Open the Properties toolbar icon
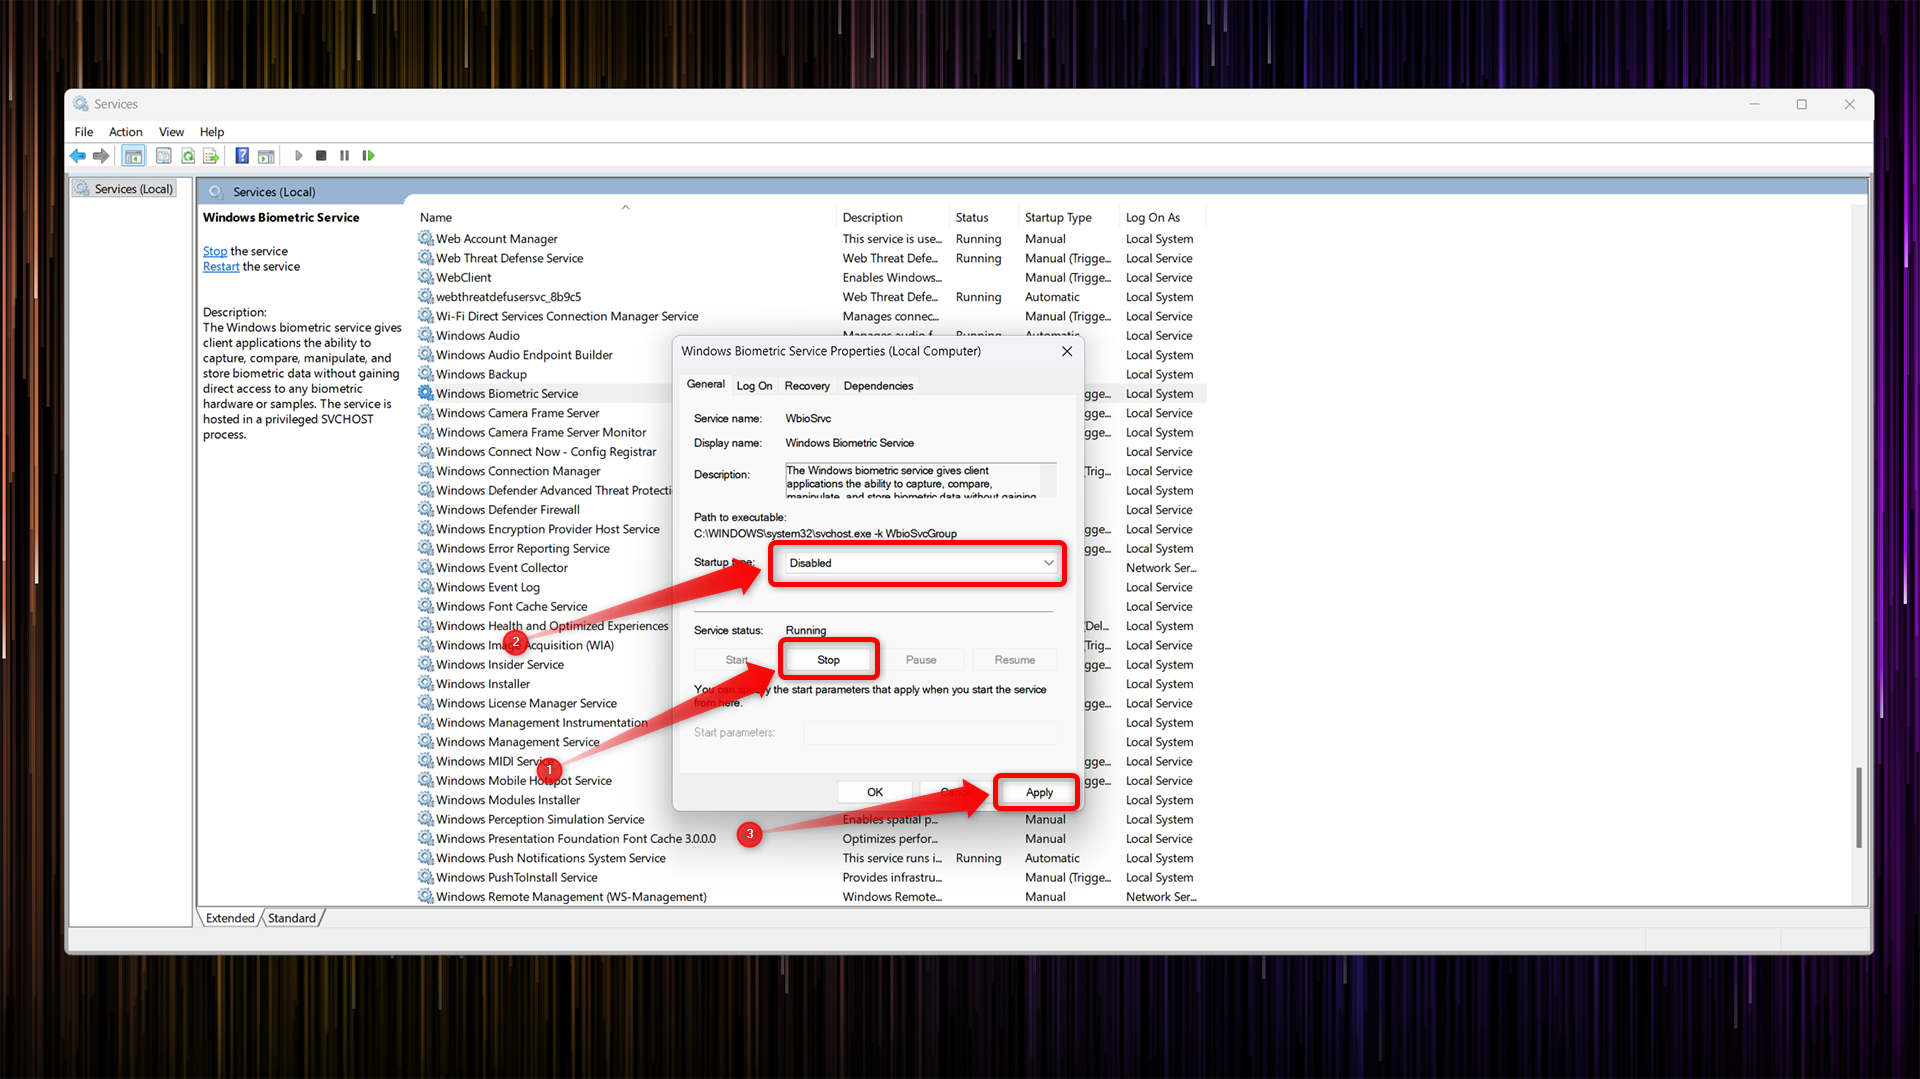 163,156
